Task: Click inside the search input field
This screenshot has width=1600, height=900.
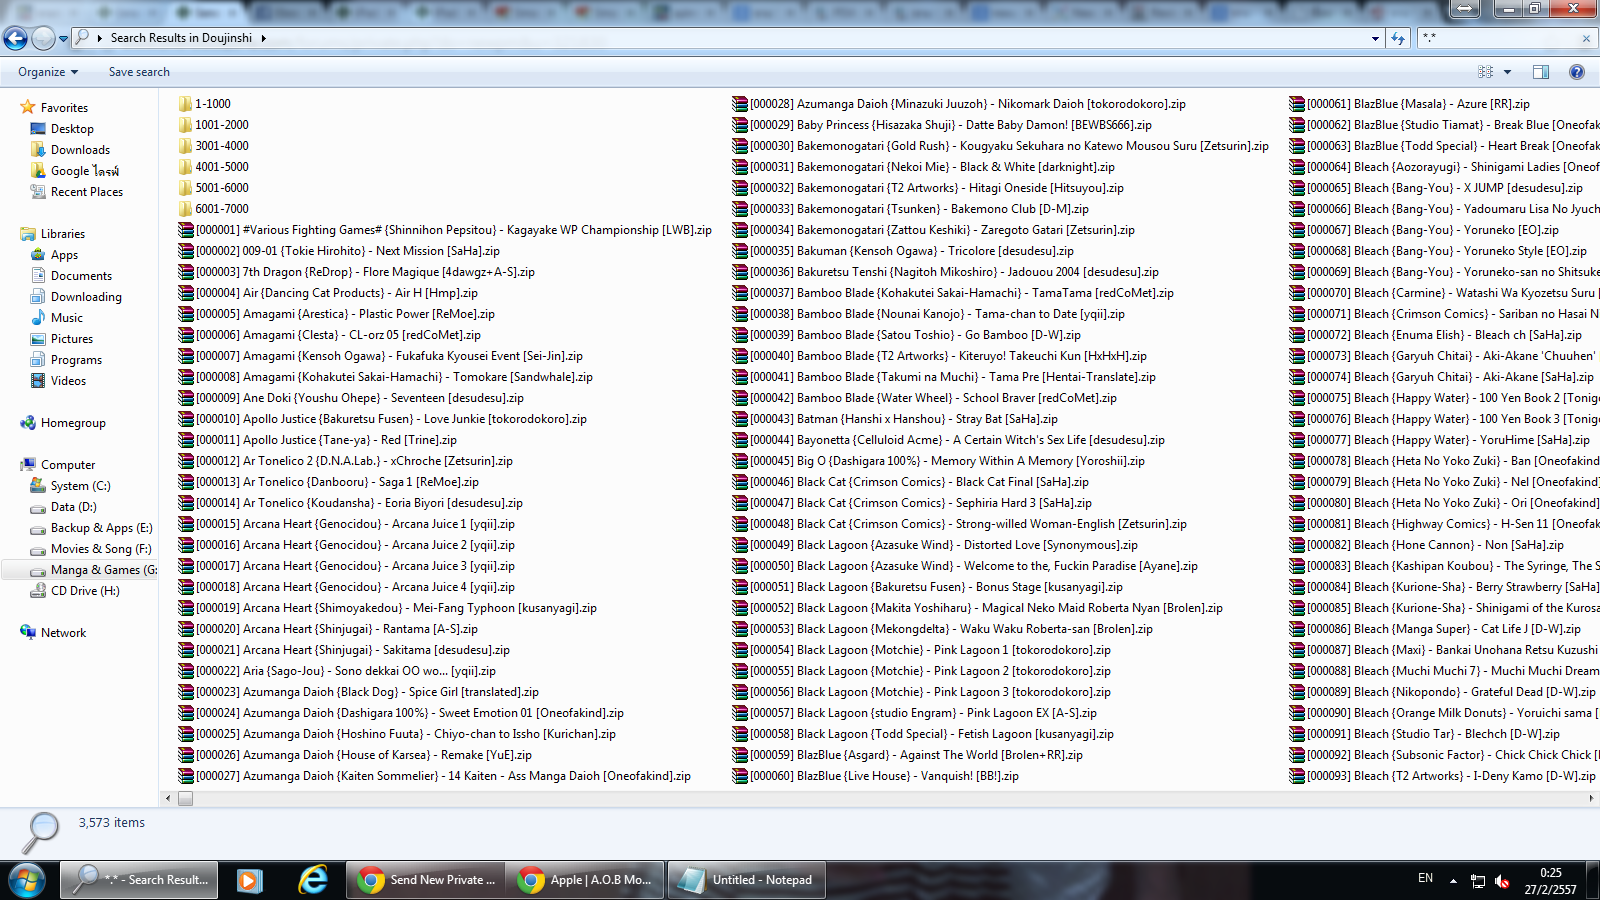Action: (1498, 38)
